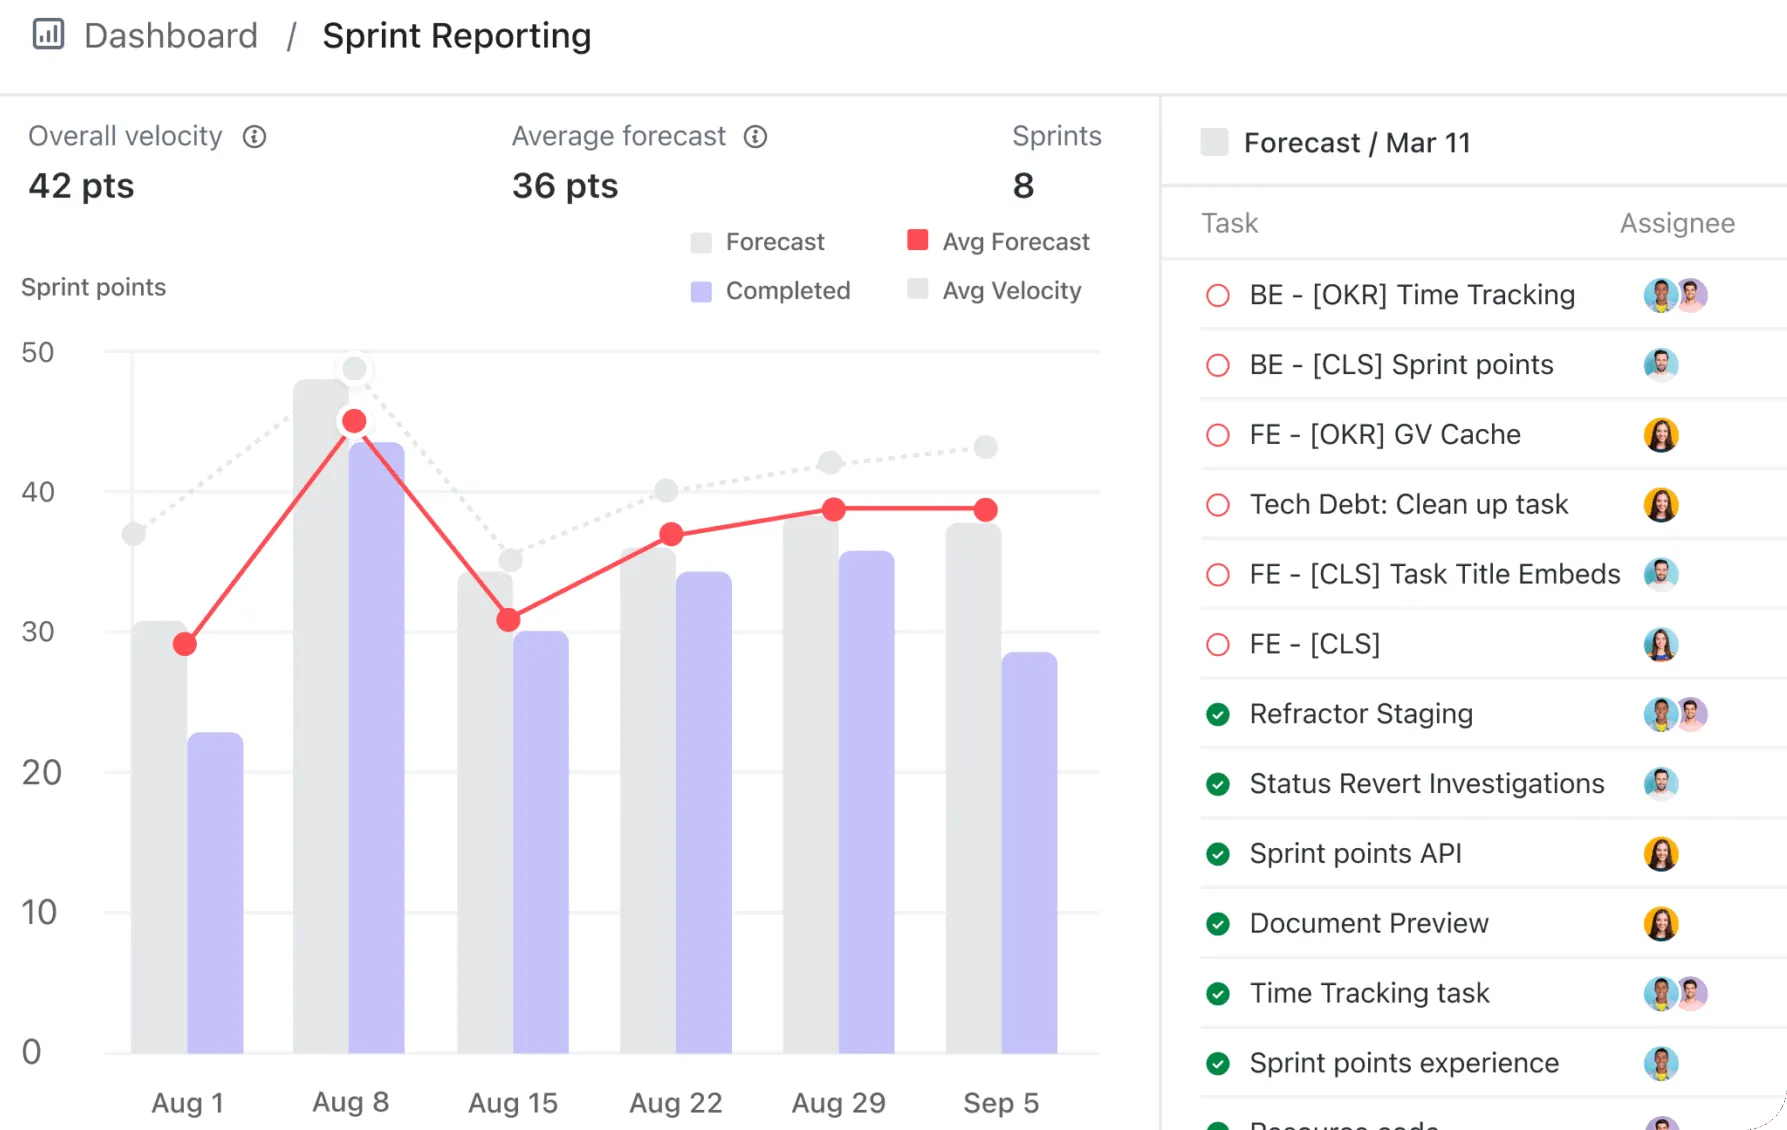The width and height of the screenshot is (1787, 1130).
Task: Click assignee avatars for Time Tracking task
Action: (x=1676, y=994)
